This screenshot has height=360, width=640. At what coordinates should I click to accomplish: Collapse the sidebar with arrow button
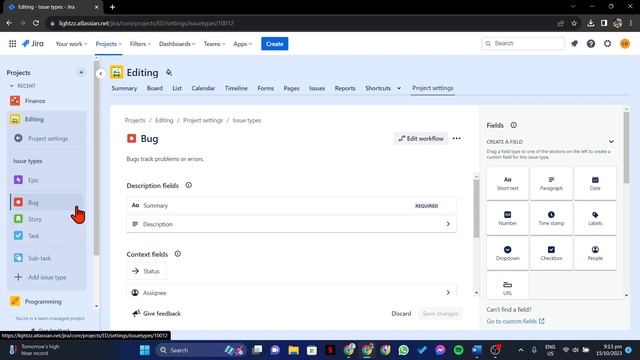(x=100, y=73)
